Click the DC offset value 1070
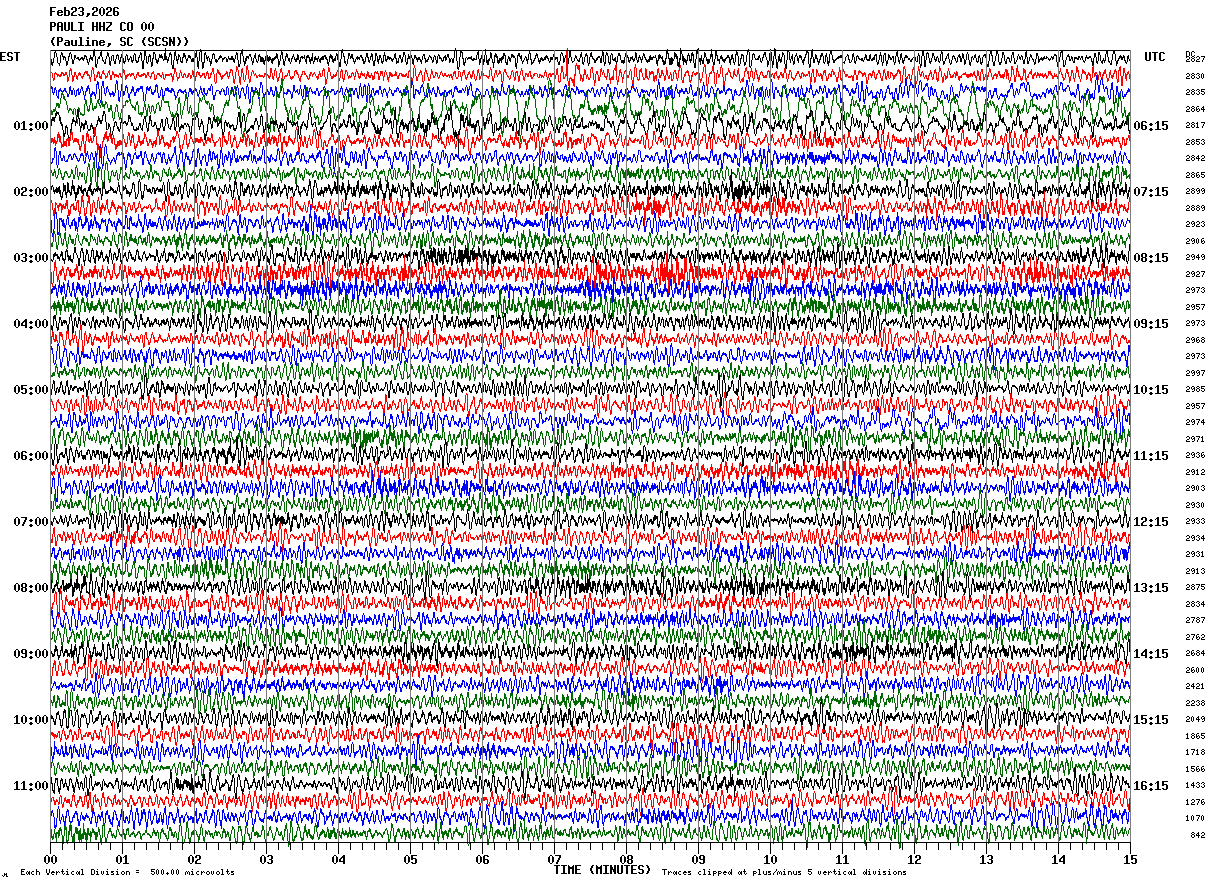 [1195, 818]
